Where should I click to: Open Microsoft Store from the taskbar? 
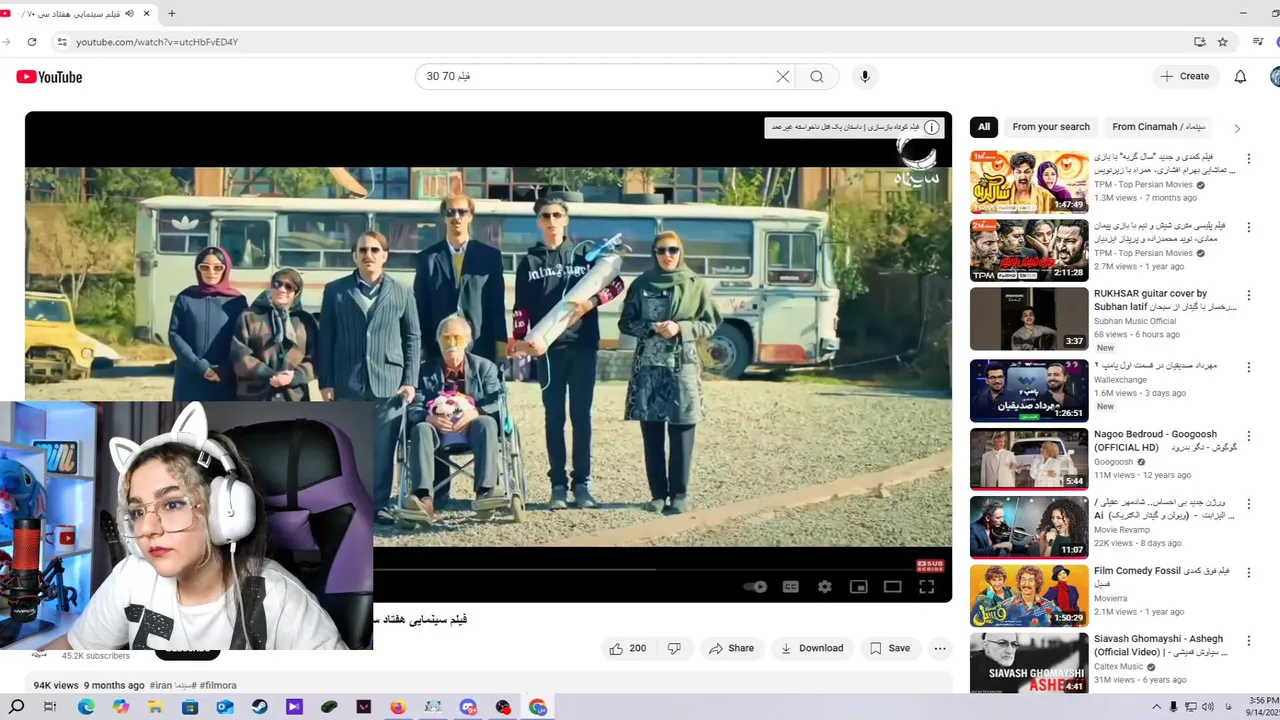pyautogui.click(x=190, y=707)
